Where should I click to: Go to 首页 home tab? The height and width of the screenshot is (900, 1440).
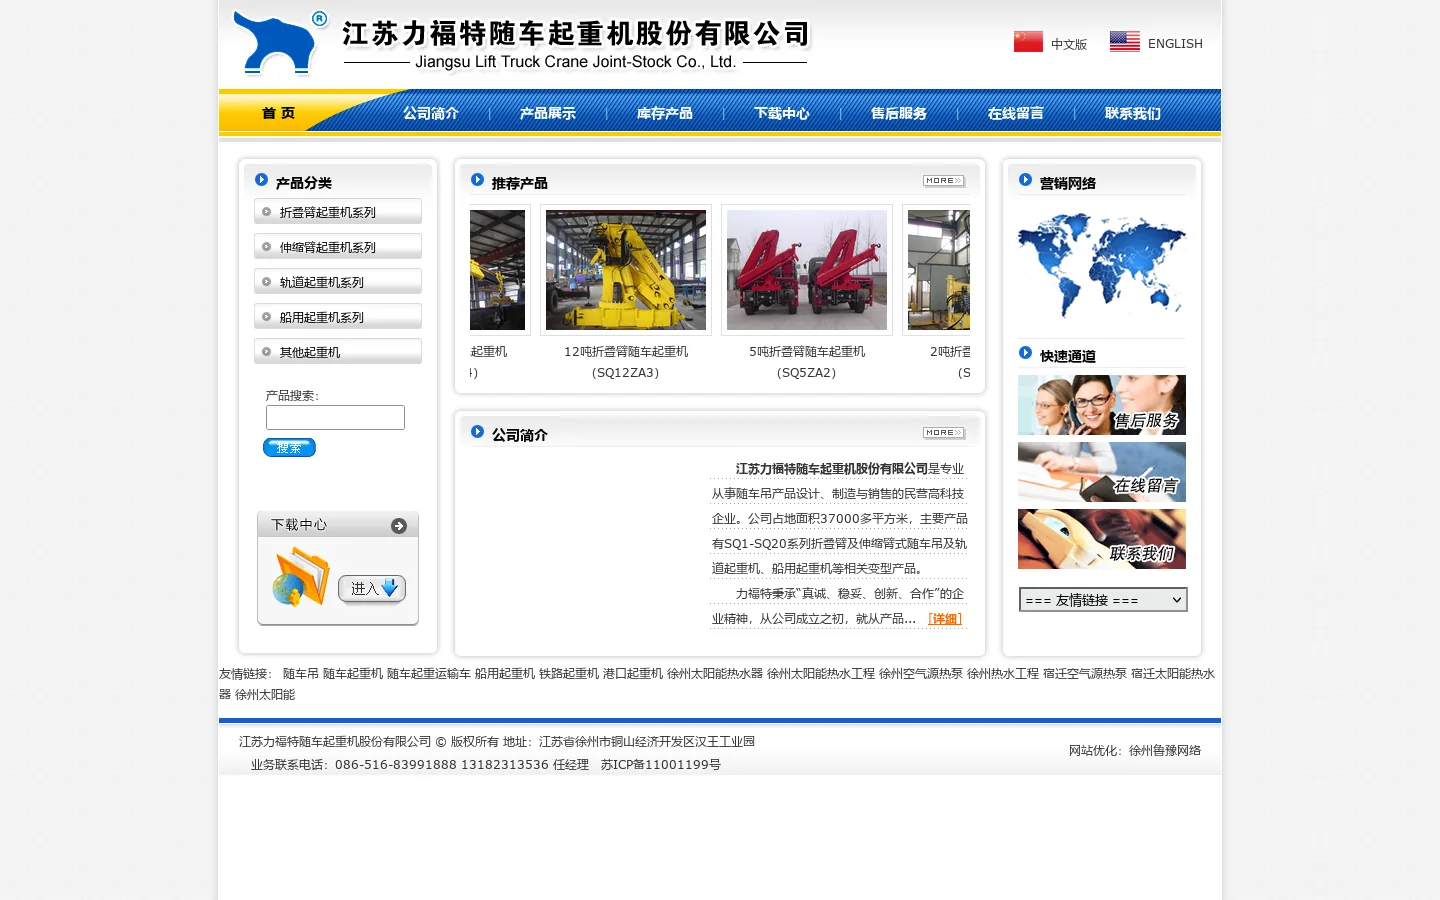pos(278,113)
